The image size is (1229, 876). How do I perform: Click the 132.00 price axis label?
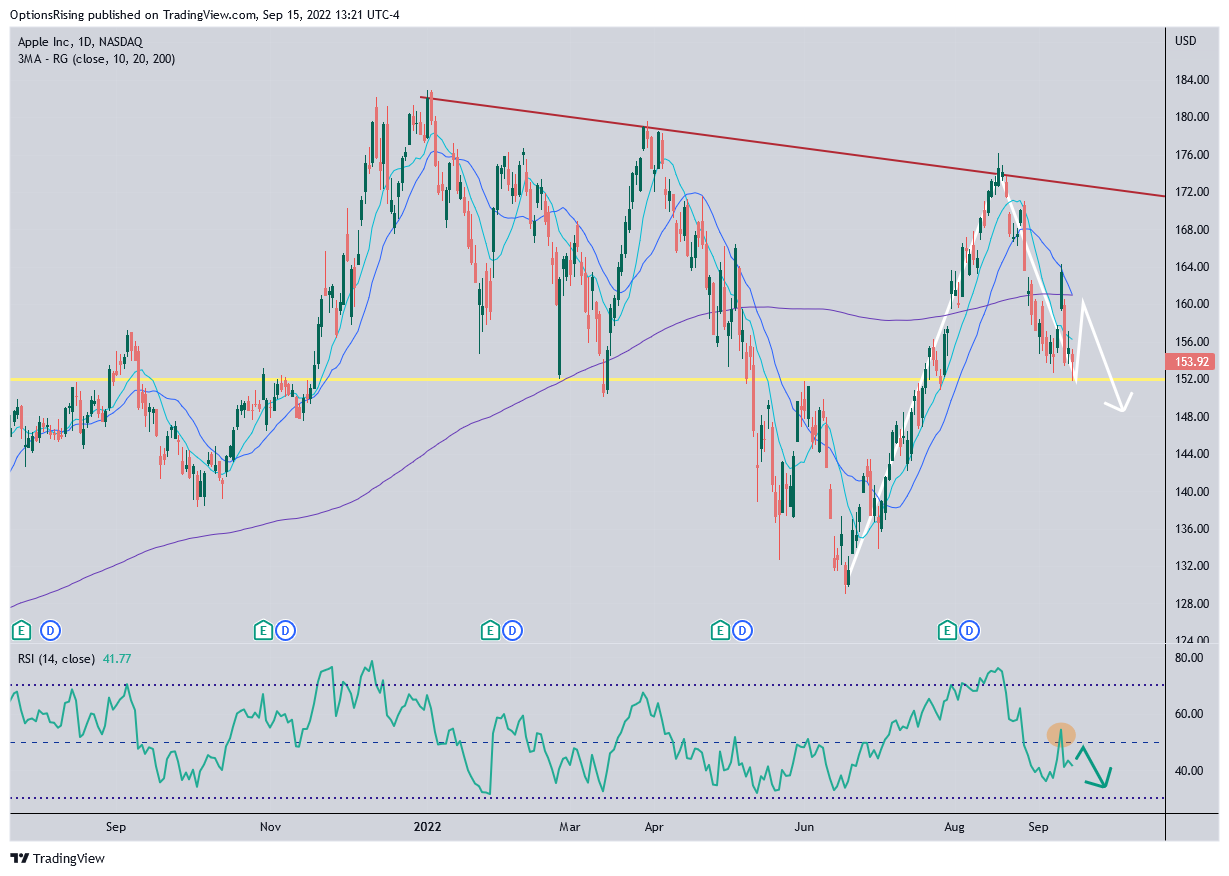(x=1191, y=566)
